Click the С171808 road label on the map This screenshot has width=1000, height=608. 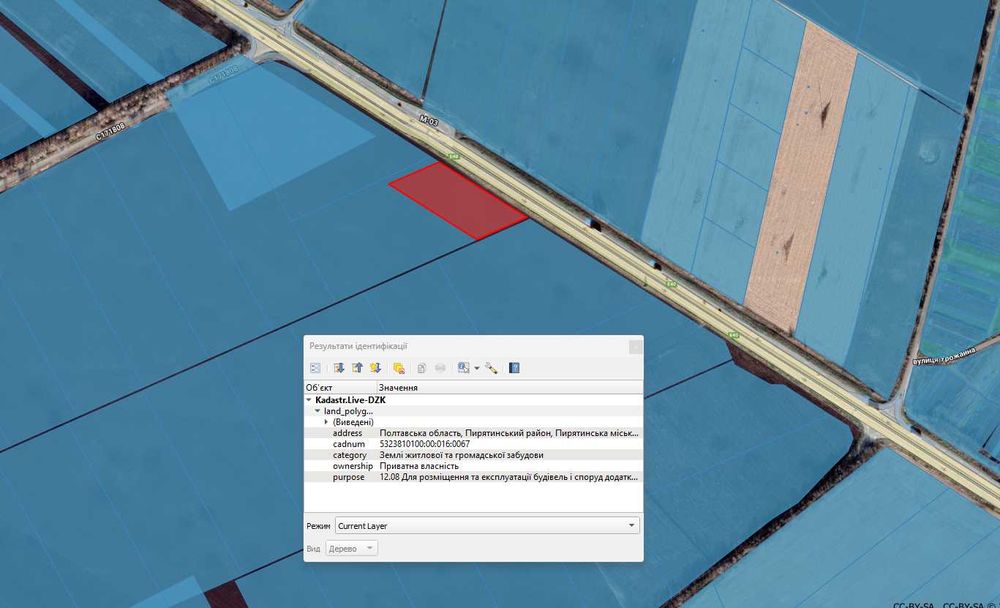point(110,133)
